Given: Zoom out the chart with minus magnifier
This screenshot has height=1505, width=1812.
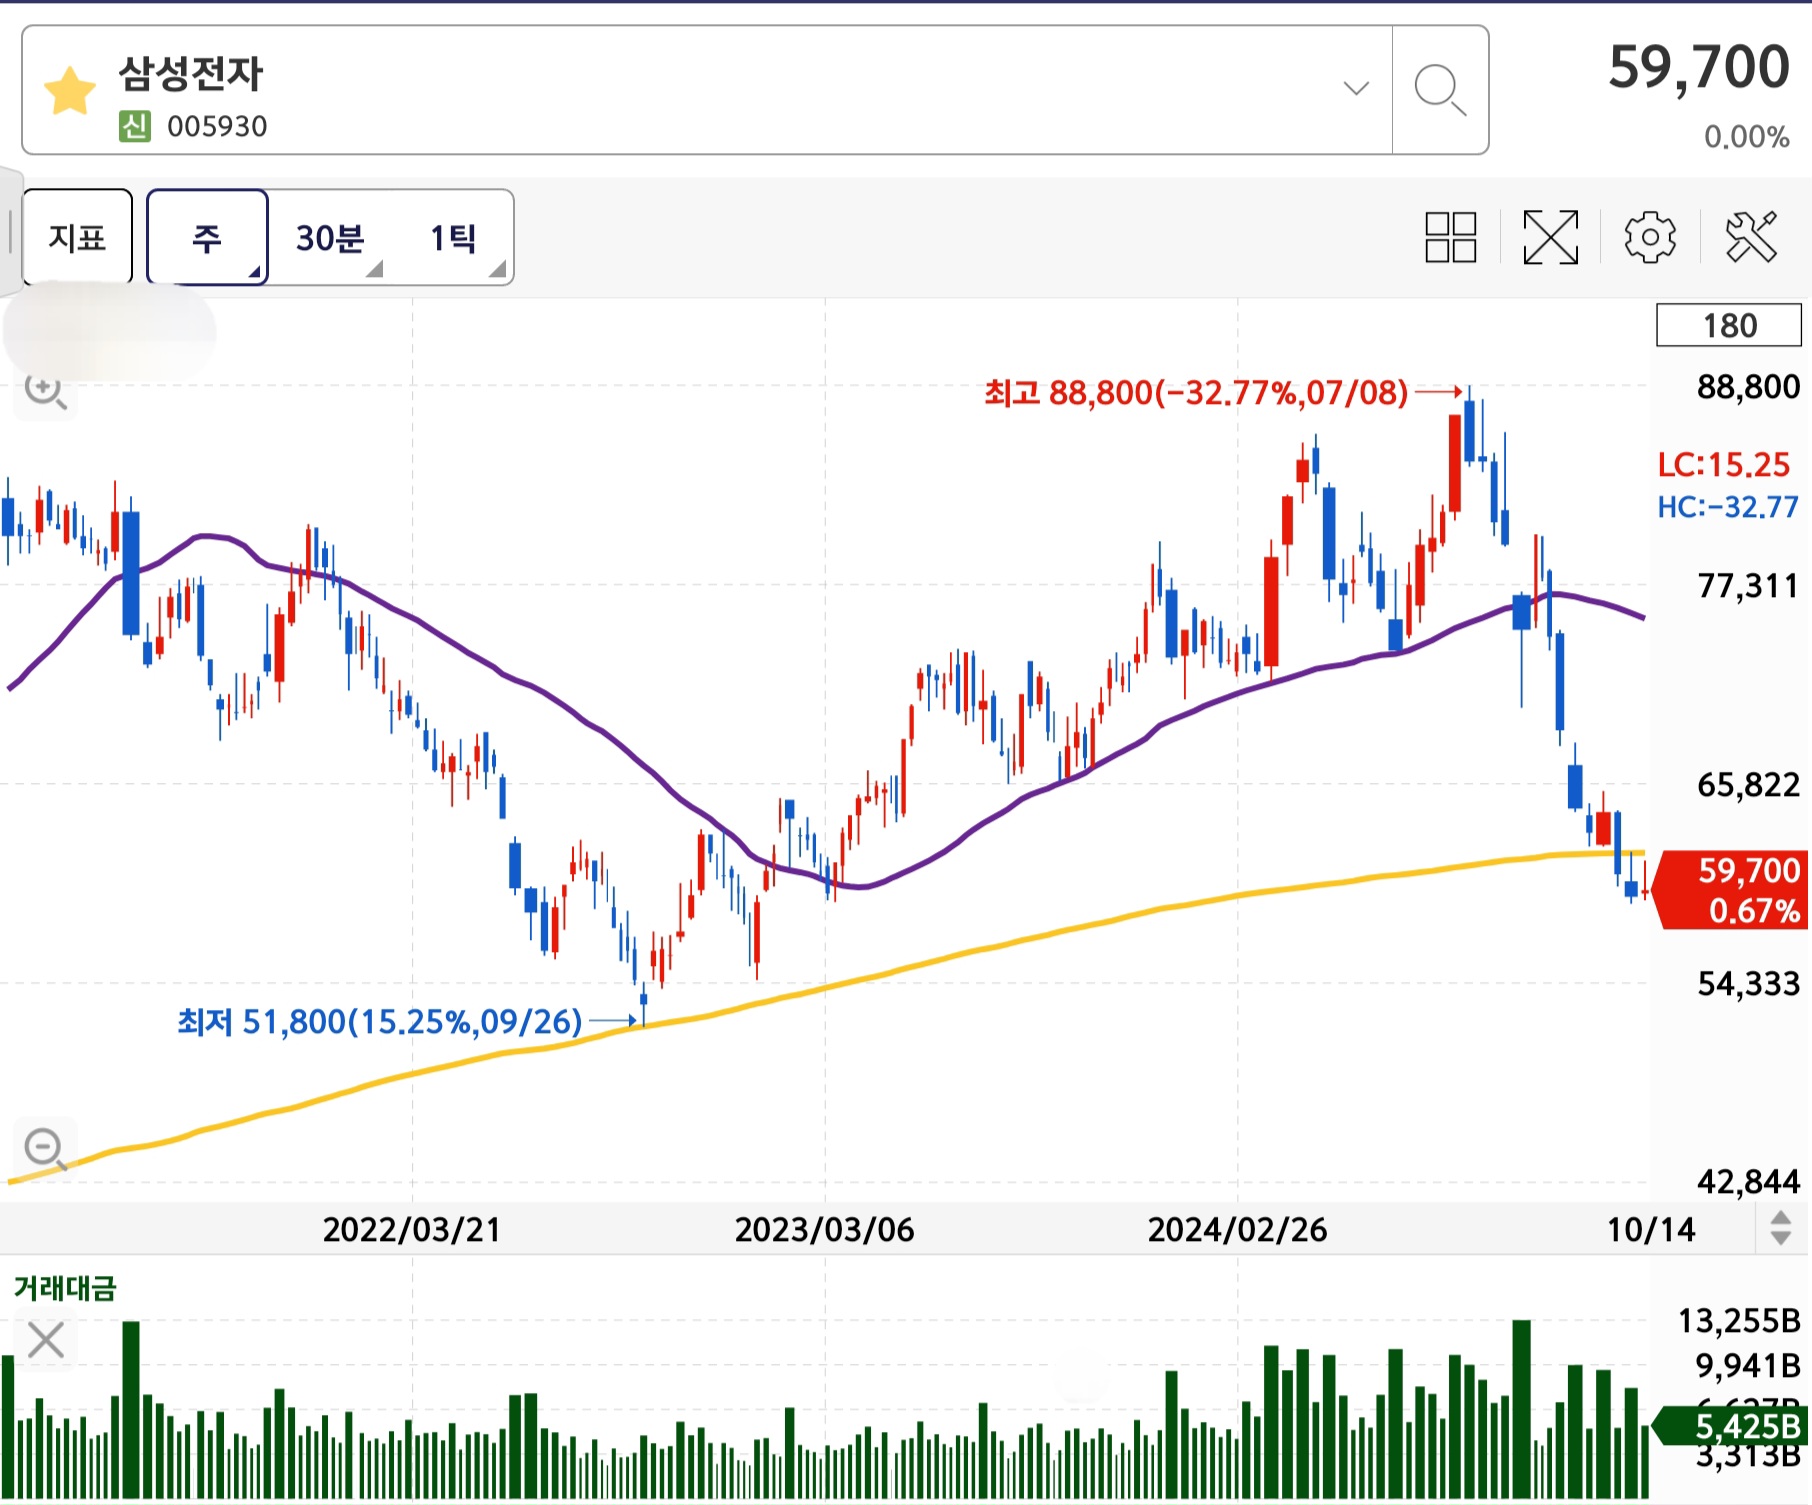Looking at the screenshot, I should (x=45, y=1148).
